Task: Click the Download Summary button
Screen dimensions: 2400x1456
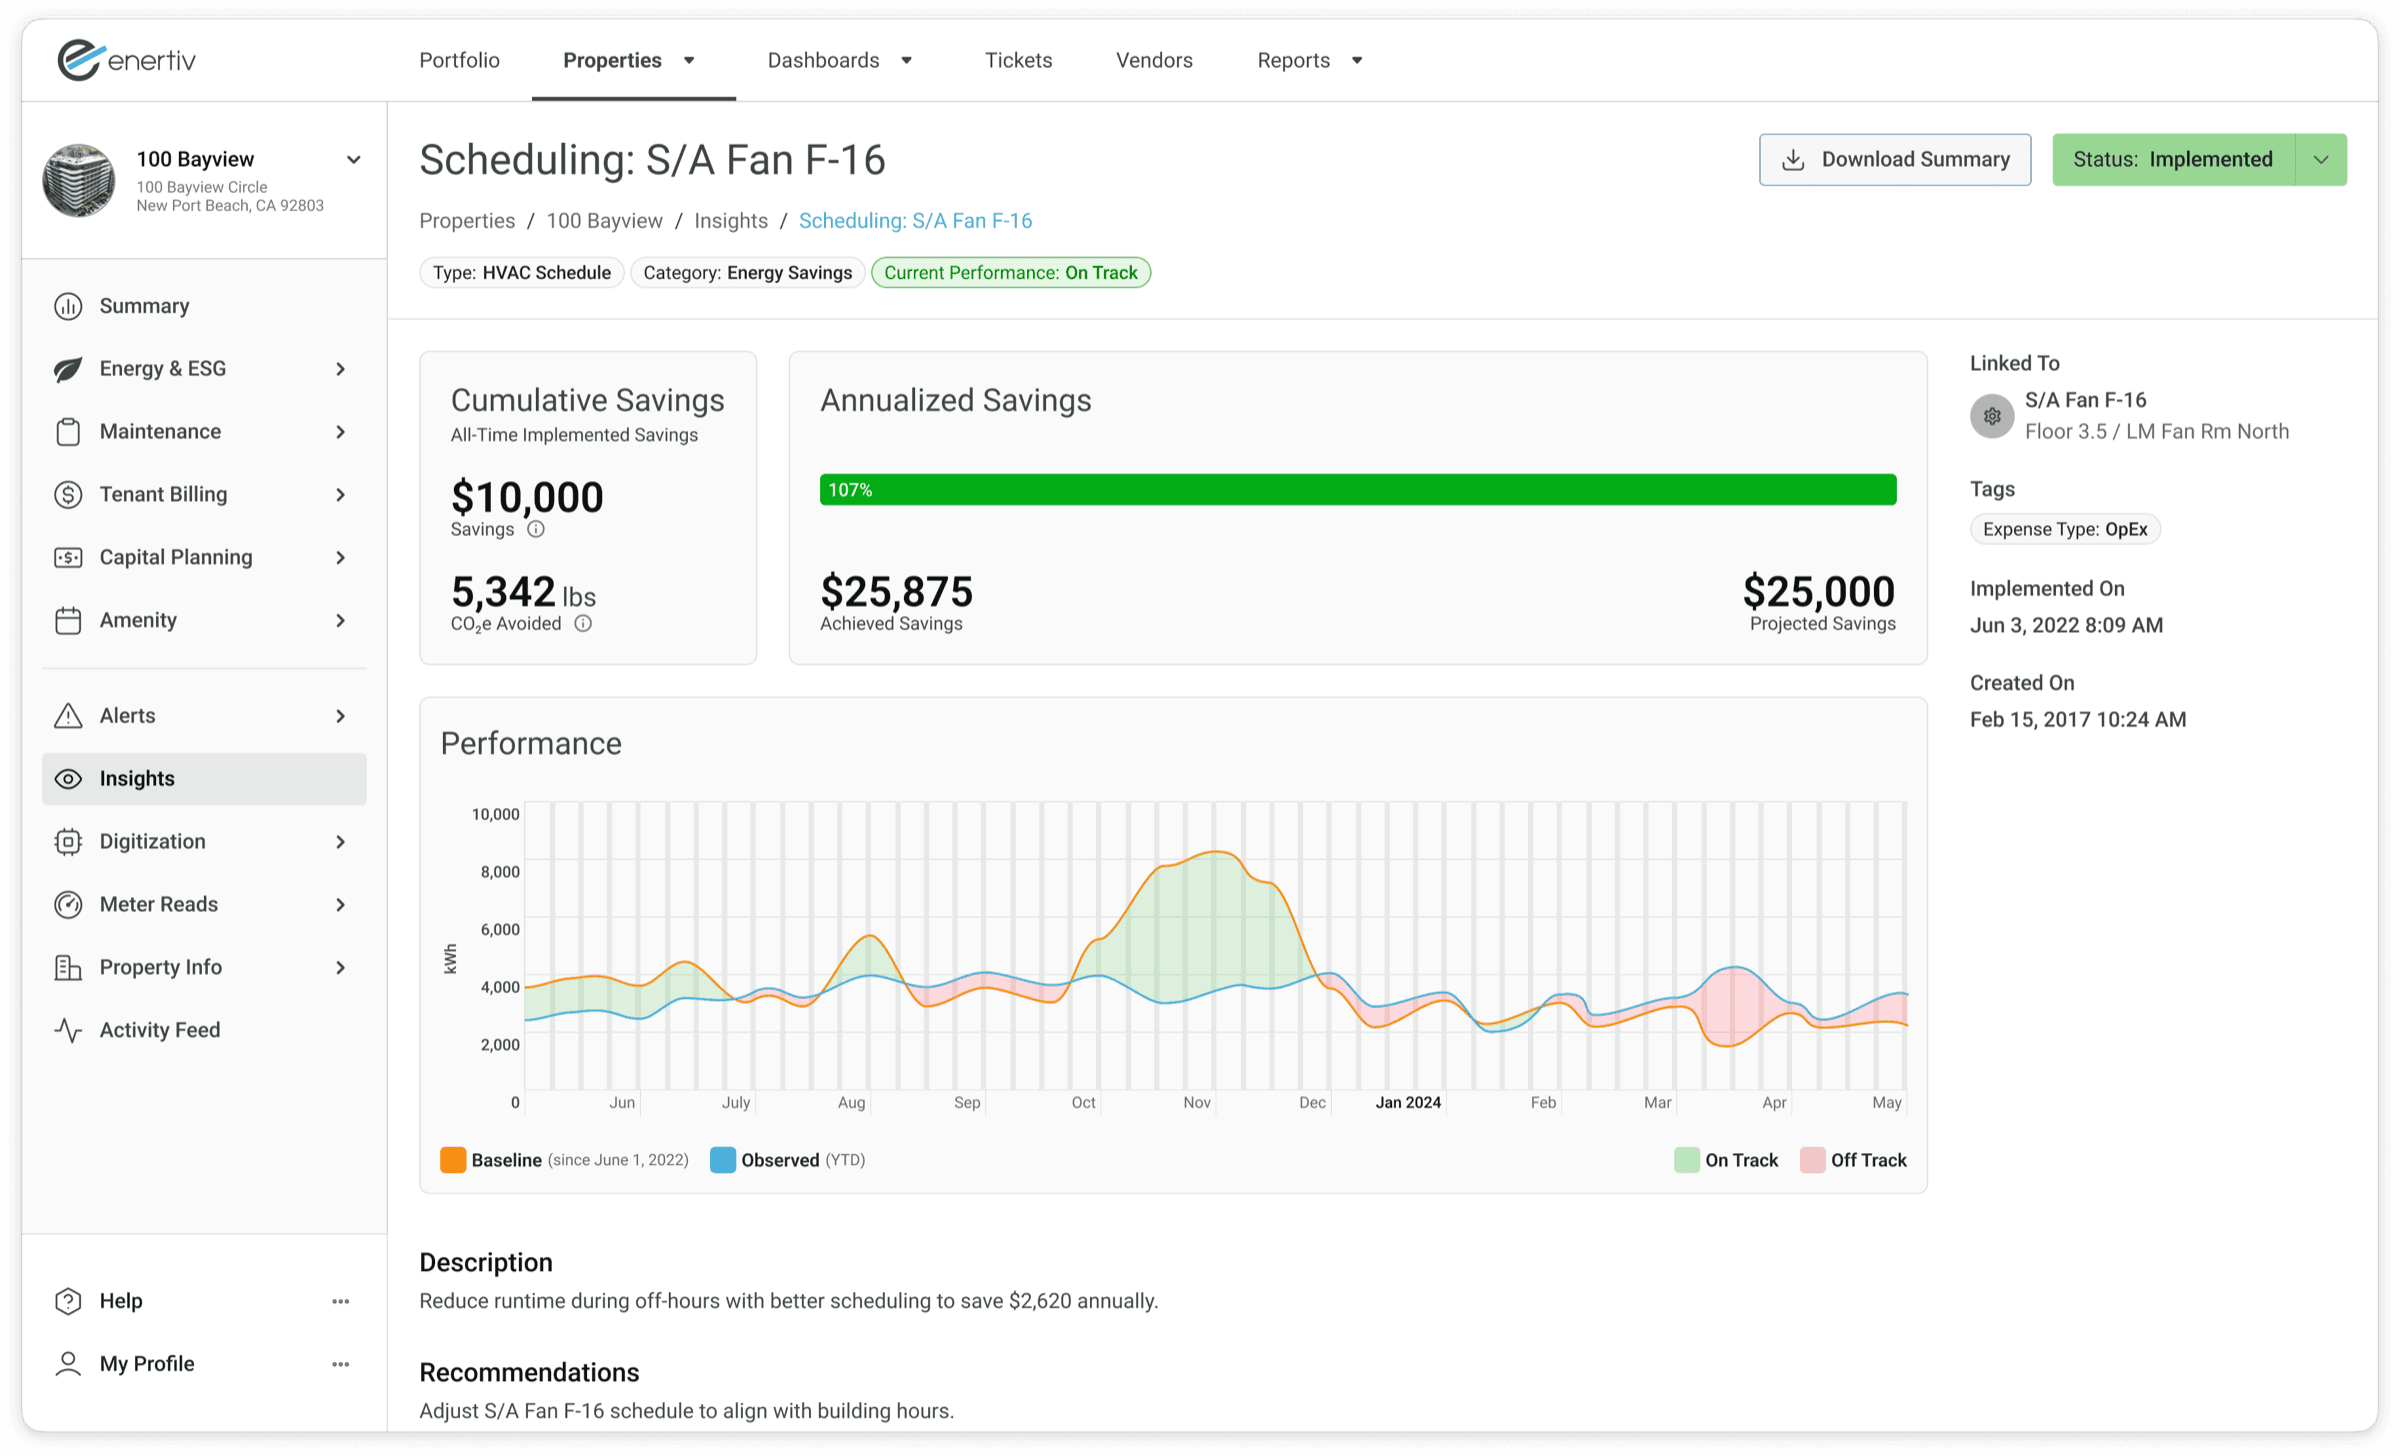Action: click(1895, 160)
